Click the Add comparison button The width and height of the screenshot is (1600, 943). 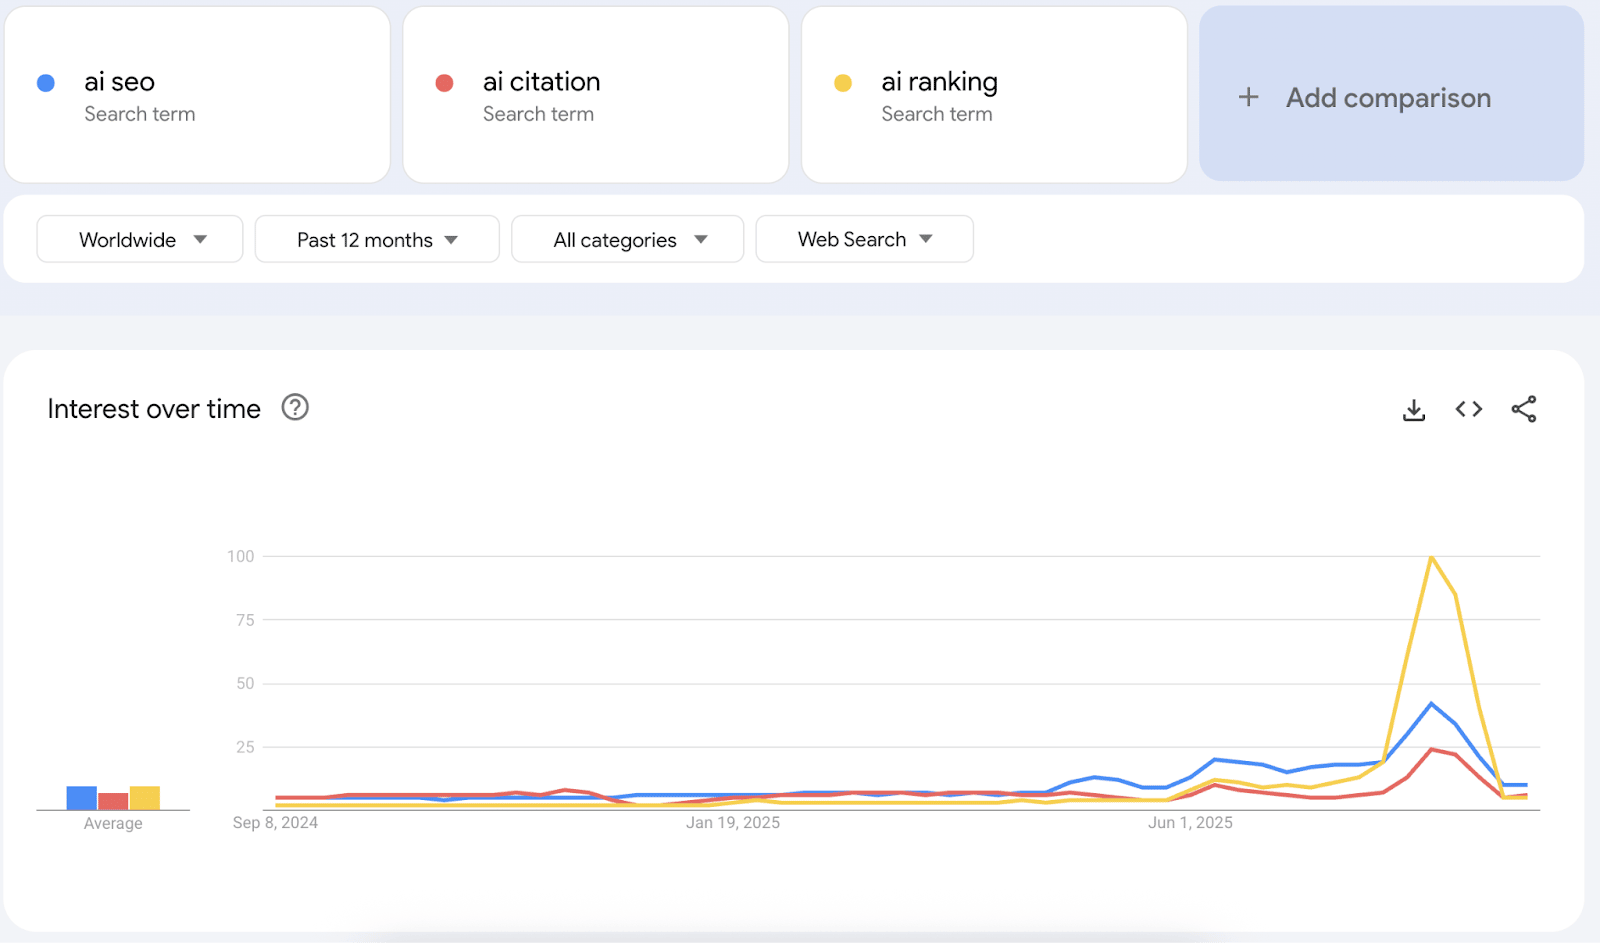tap(1390, 96)
